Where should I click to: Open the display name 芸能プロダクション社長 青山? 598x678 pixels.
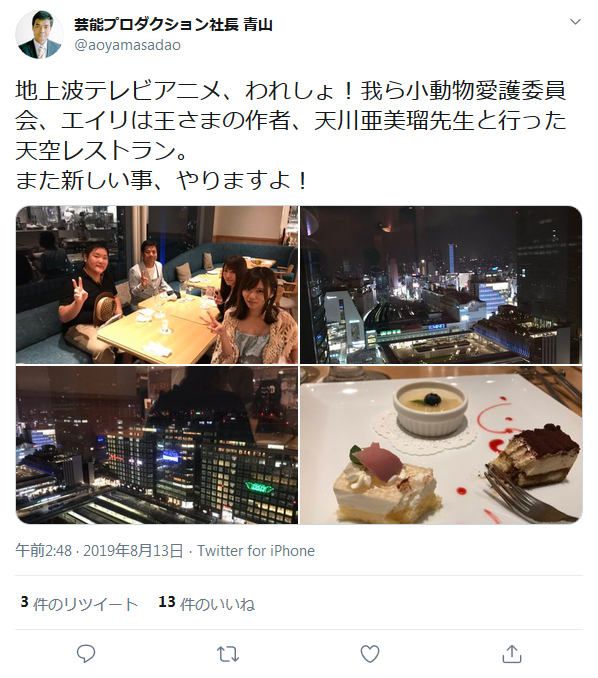tap(173, 25)
